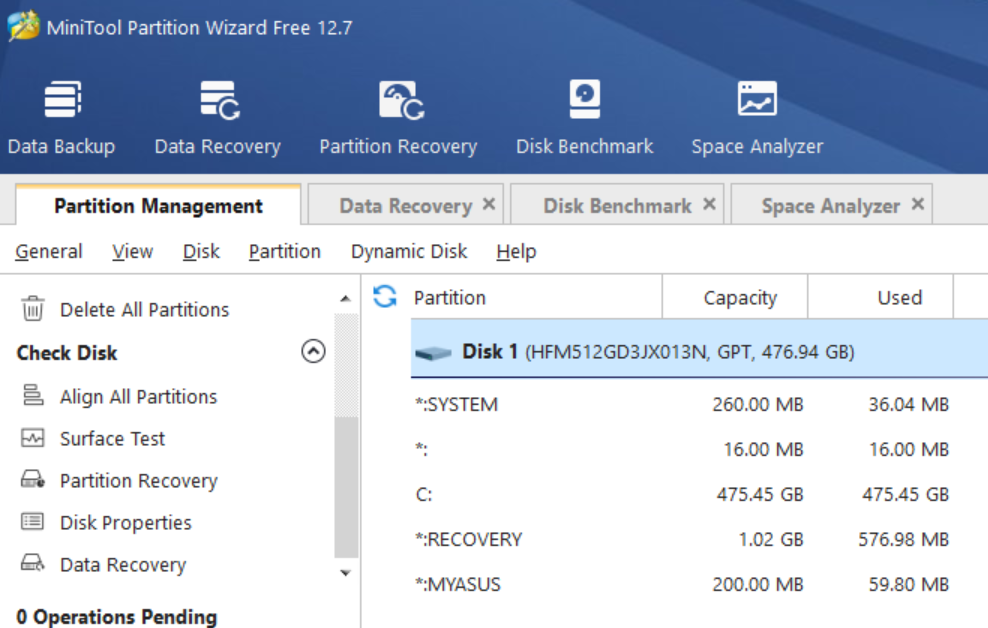Select the *:SYSTEM partition row

699,404
